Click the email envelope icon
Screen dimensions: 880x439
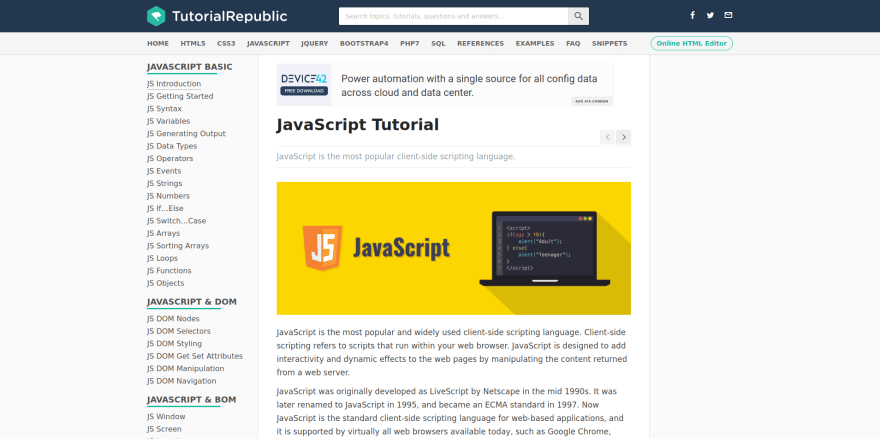pyautogui.click(x=728, y=15)
